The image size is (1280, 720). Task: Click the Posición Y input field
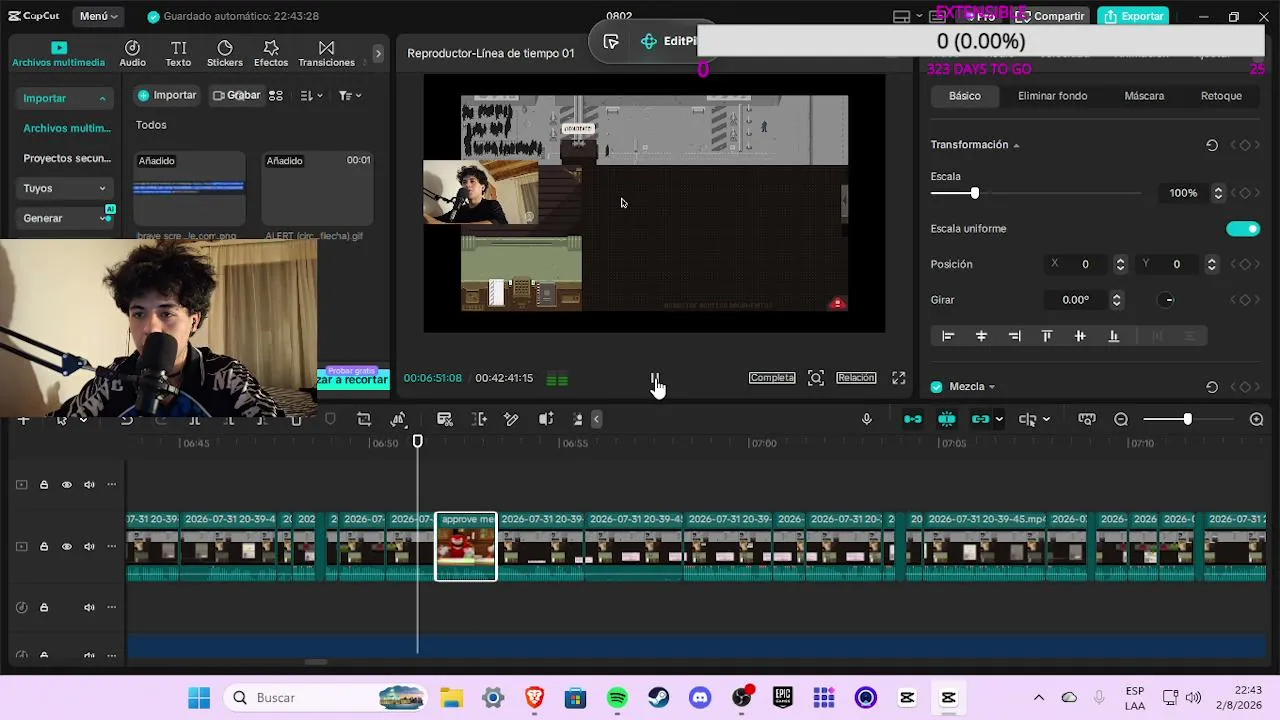pyautogui.click(x=1178, y=264)
